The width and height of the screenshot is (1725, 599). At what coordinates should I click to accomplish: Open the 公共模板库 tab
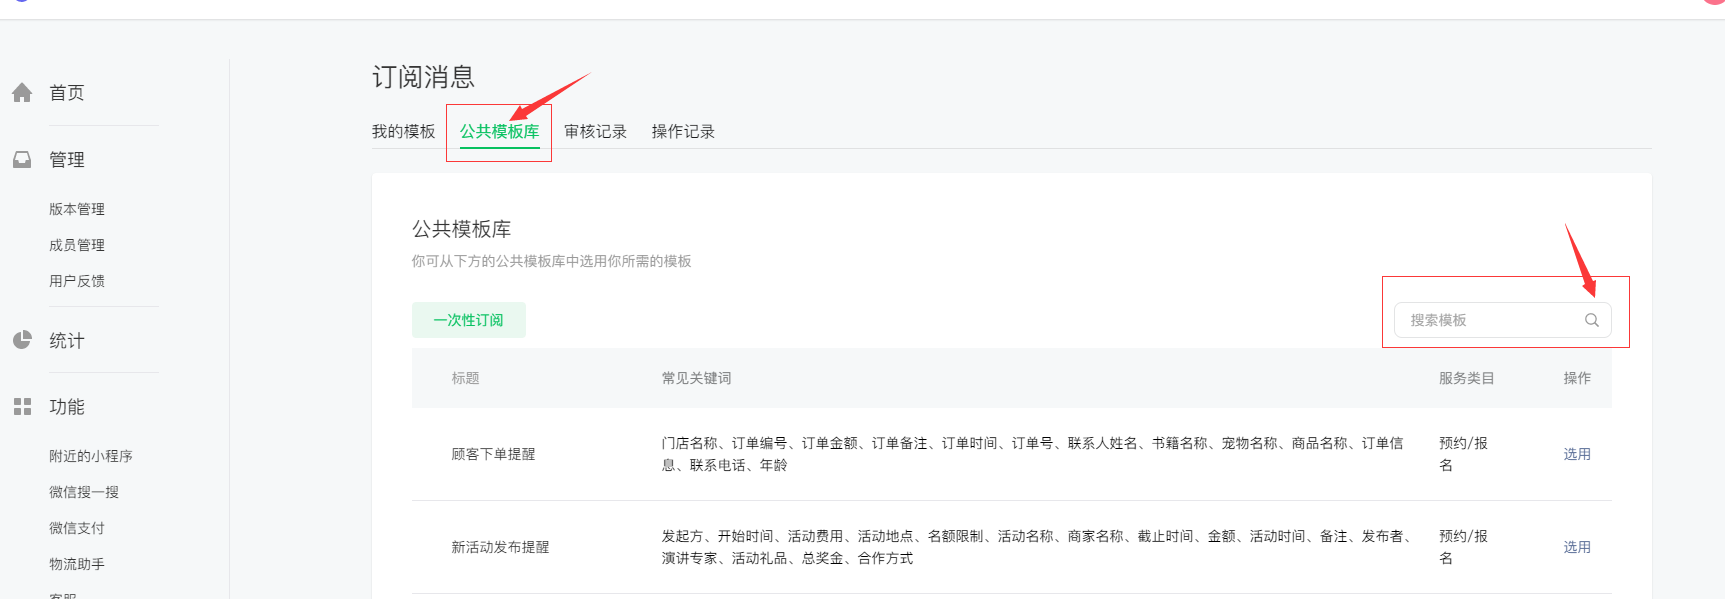click(x=500, y=132)
